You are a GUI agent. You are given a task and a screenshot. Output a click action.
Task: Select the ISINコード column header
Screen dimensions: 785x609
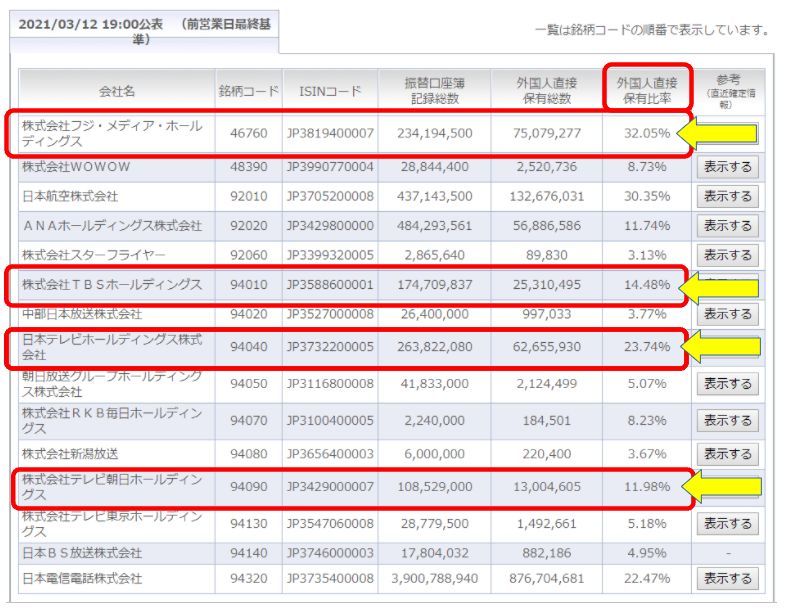[x=330, y=91]
